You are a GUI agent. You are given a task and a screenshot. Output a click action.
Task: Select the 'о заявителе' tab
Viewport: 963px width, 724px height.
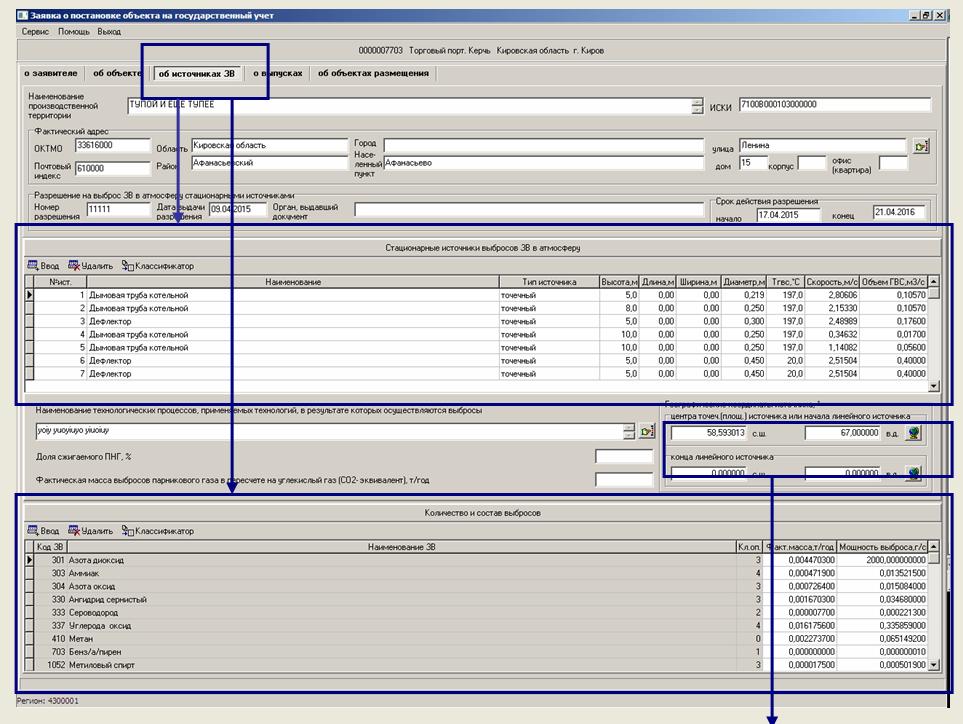click(x=50, y=73)
